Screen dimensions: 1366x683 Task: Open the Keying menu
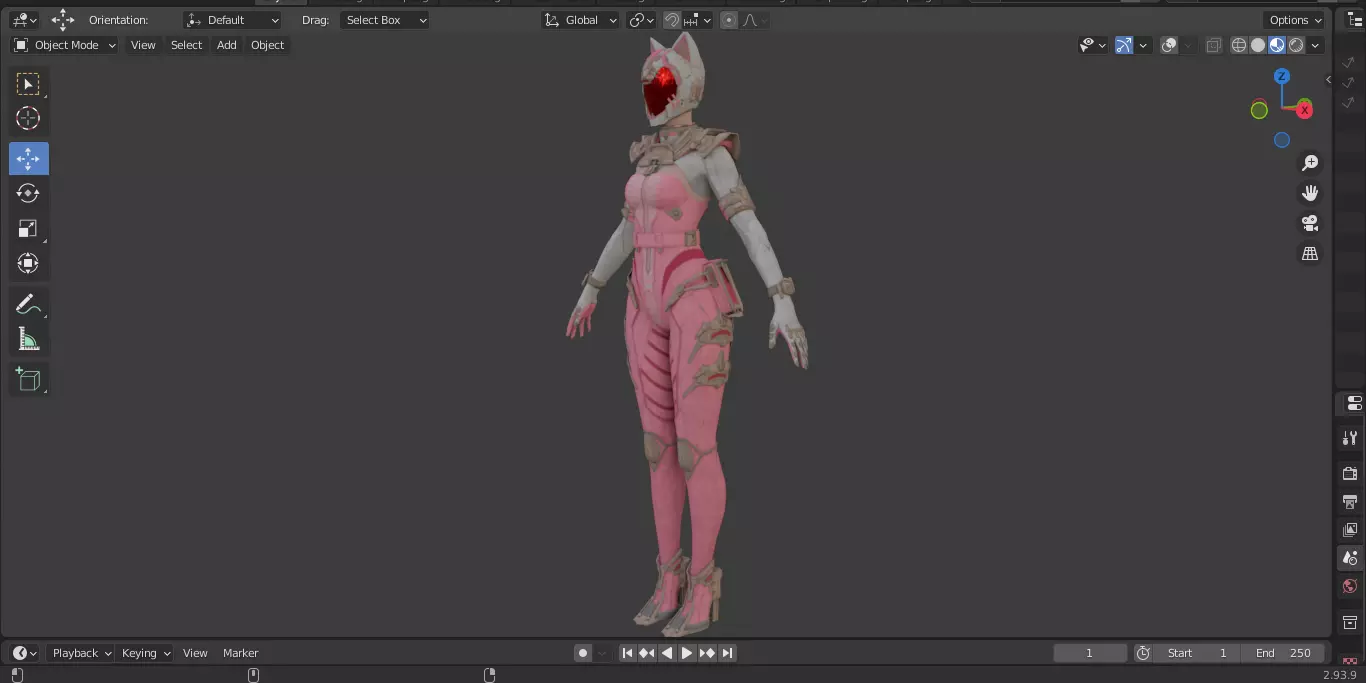pyautogui.click(x=145, y=653)
